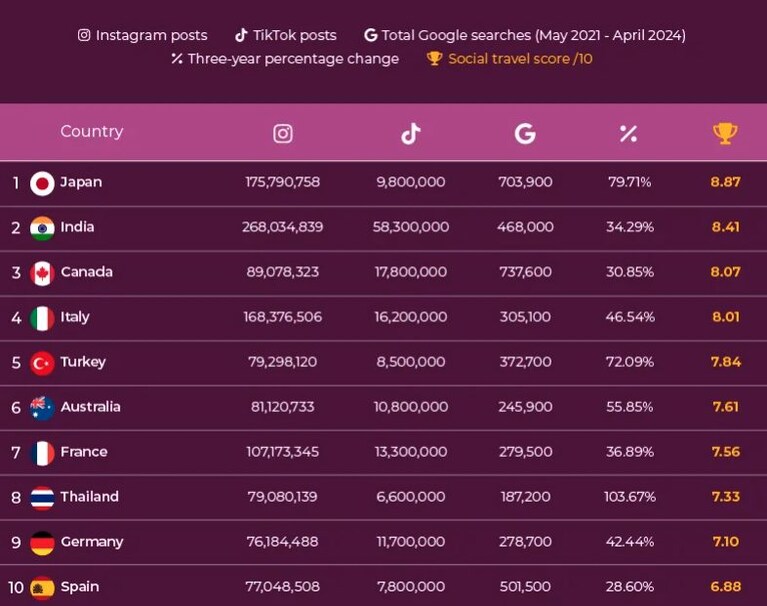The width and height of the screenshot is (767, 606).
Task: Click the trophy icon in table header
Action: click(725, 134)
